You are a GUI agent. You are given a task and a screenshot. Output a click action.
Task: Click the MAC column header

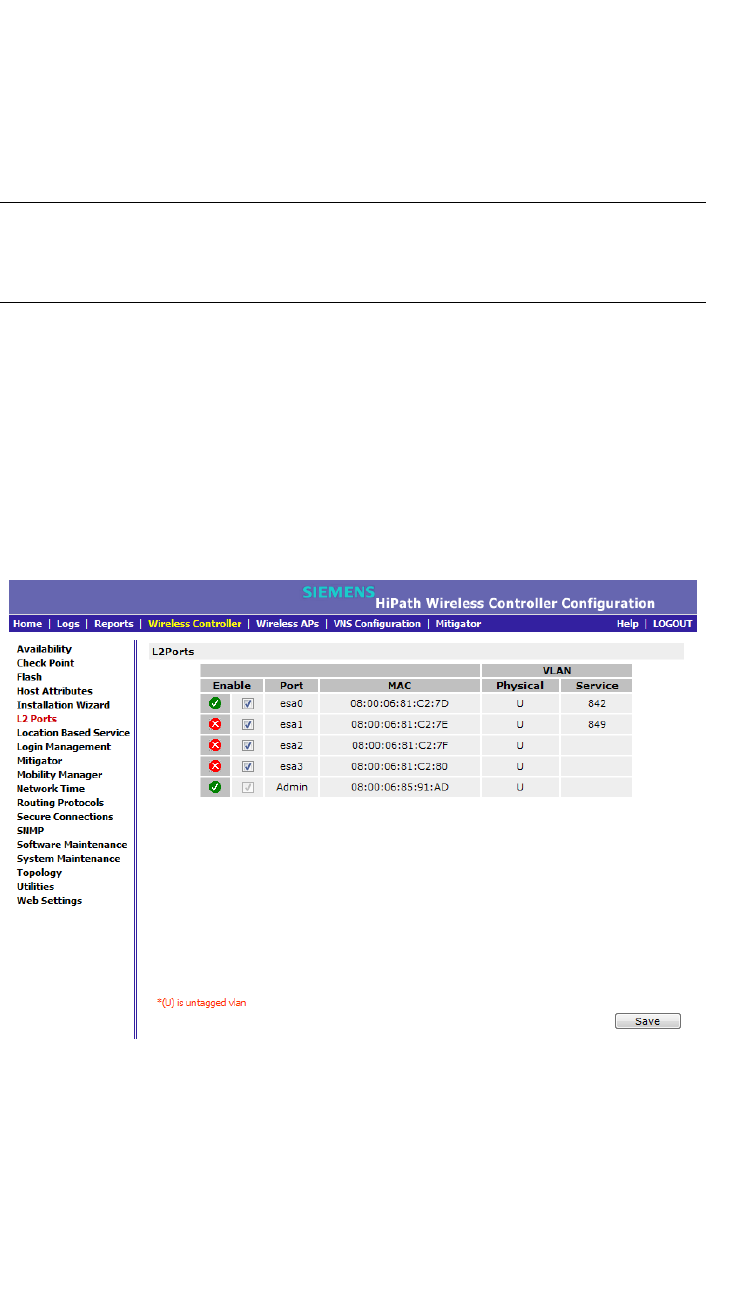coord(400,686)
